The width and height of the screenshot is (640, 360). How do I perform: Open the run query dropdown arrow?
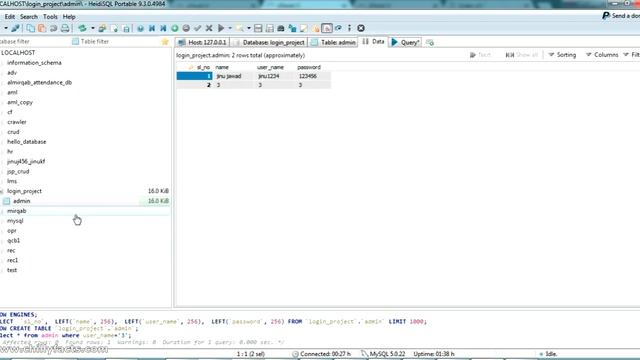pos(230,28)
